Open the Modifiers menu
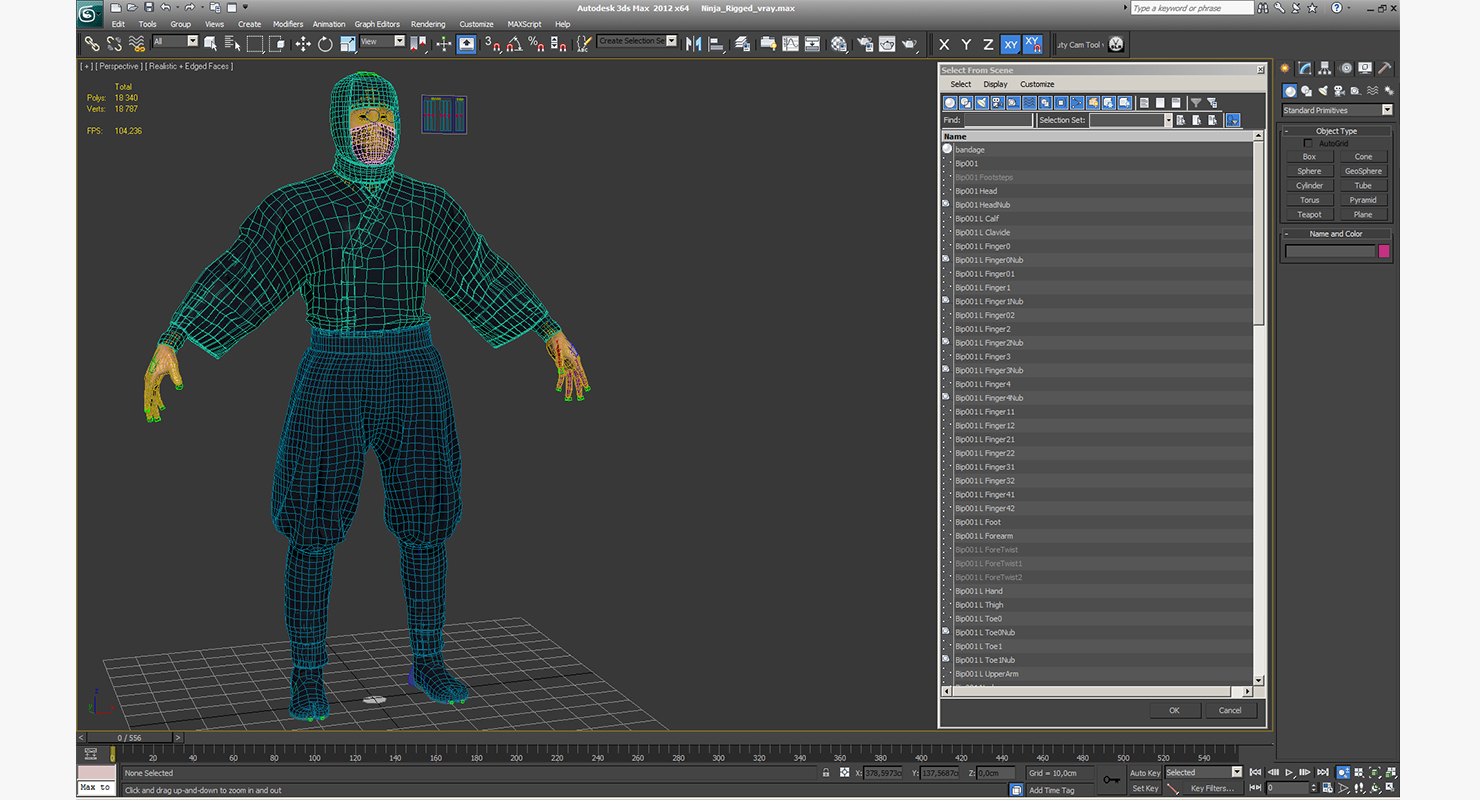This screenshot has height=800, width=1480. click(288, 24)
